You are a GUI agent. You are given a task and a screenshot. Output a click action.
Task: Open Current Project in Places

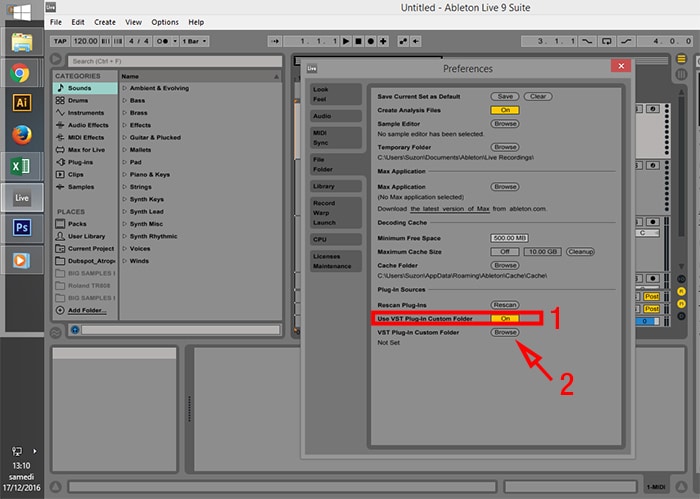click(x=85, y=249)
